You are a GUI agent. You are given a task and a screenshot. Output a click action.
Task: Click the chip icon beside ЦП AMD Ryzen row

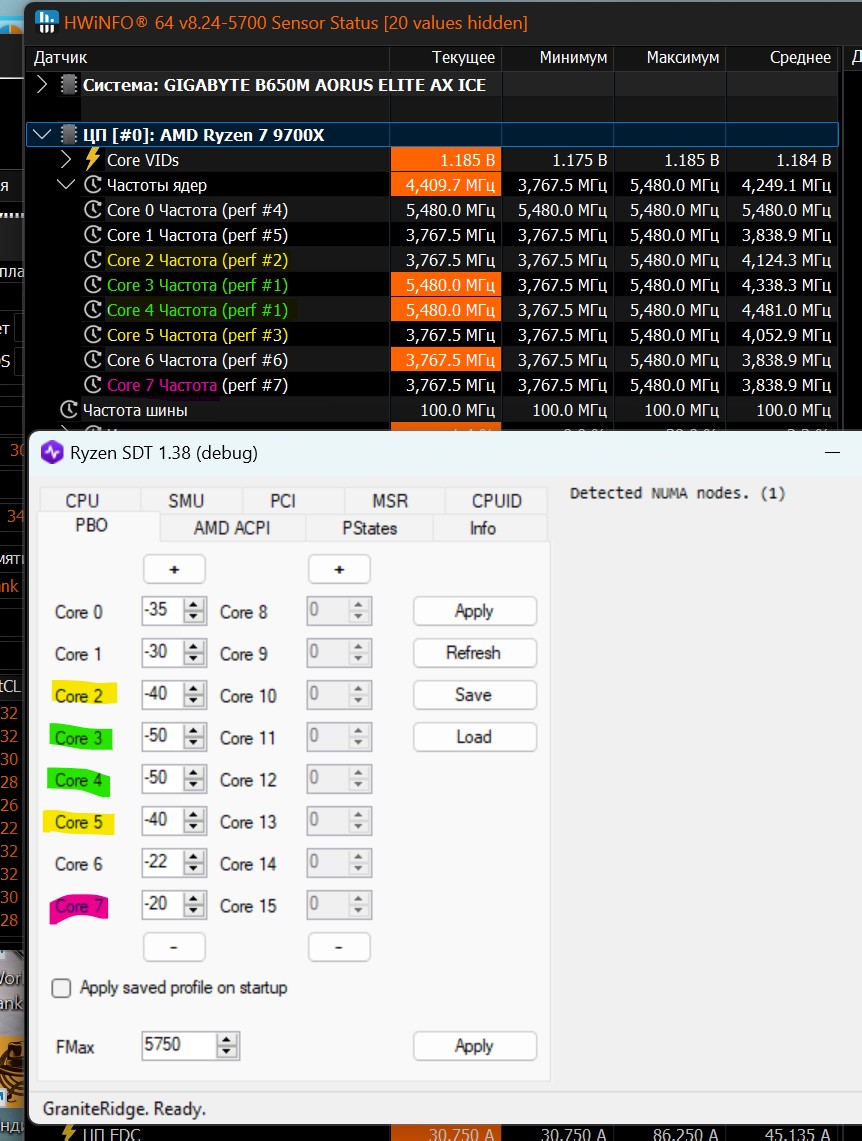tap(68, 135)
